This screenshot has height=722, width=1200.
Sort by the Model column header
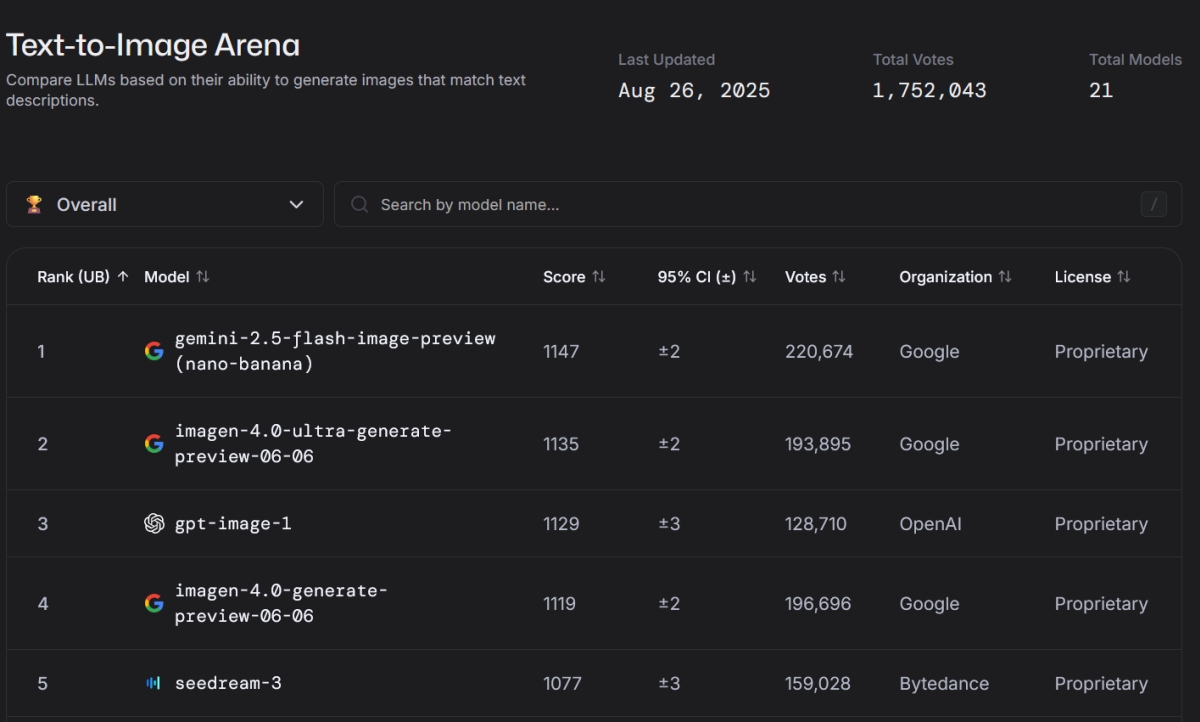177,277
